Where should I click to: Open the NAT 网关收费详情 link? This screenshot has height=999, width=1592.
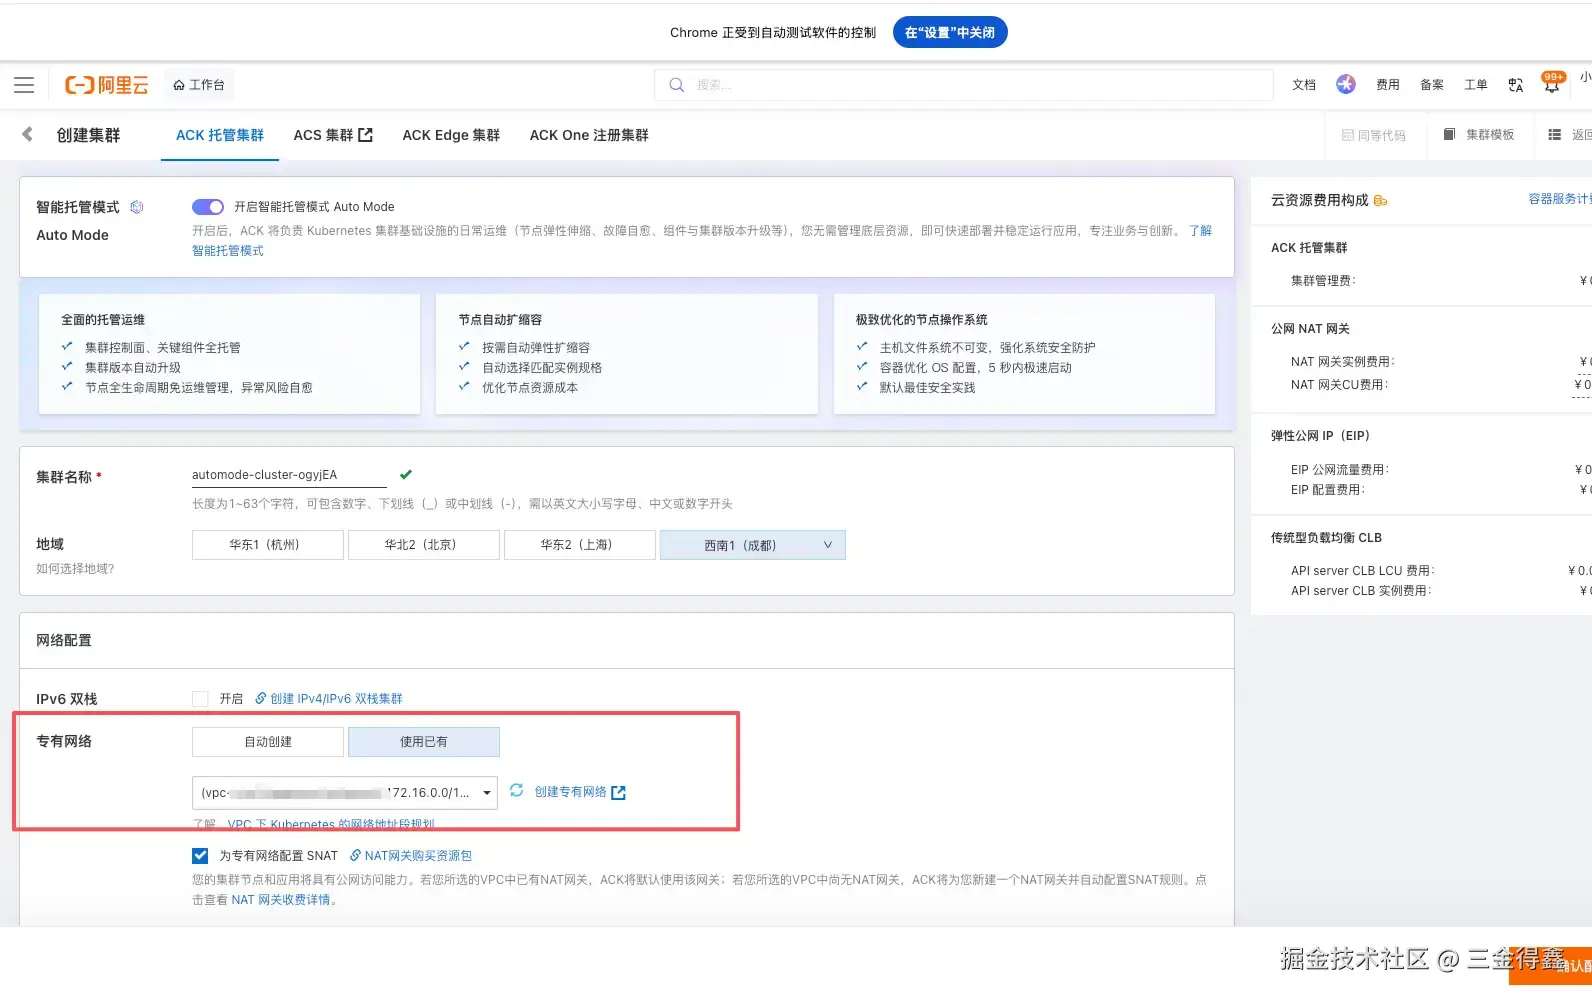click(280, 900)
